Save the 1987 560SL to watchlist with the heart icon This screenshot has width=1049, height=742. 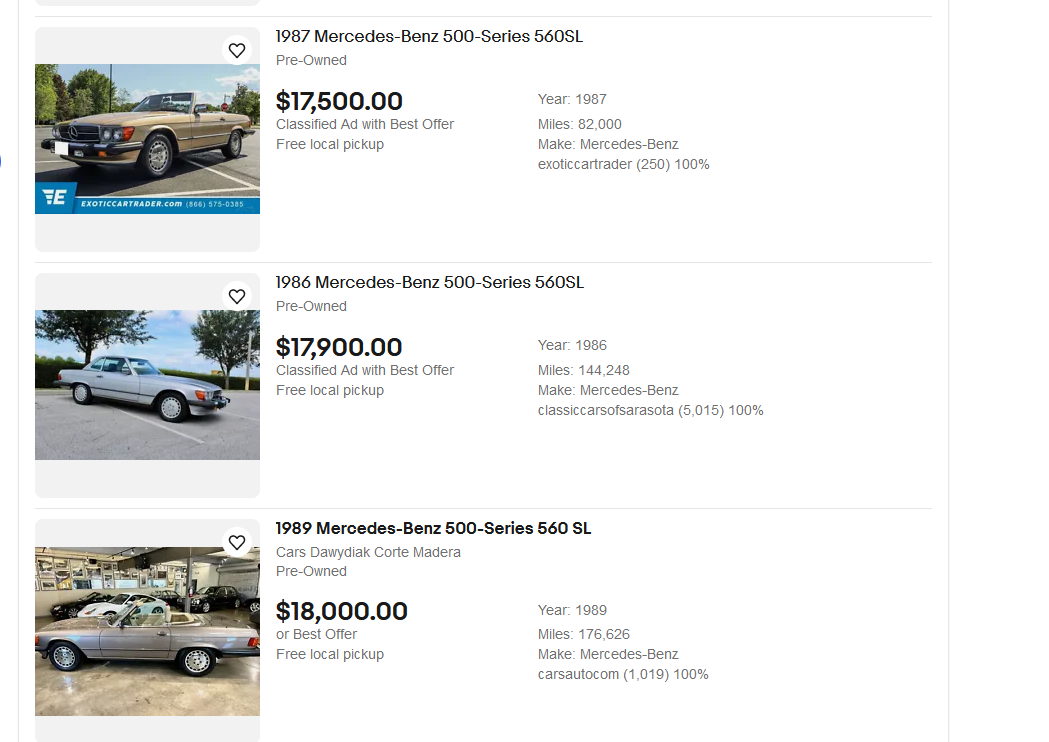237,50
